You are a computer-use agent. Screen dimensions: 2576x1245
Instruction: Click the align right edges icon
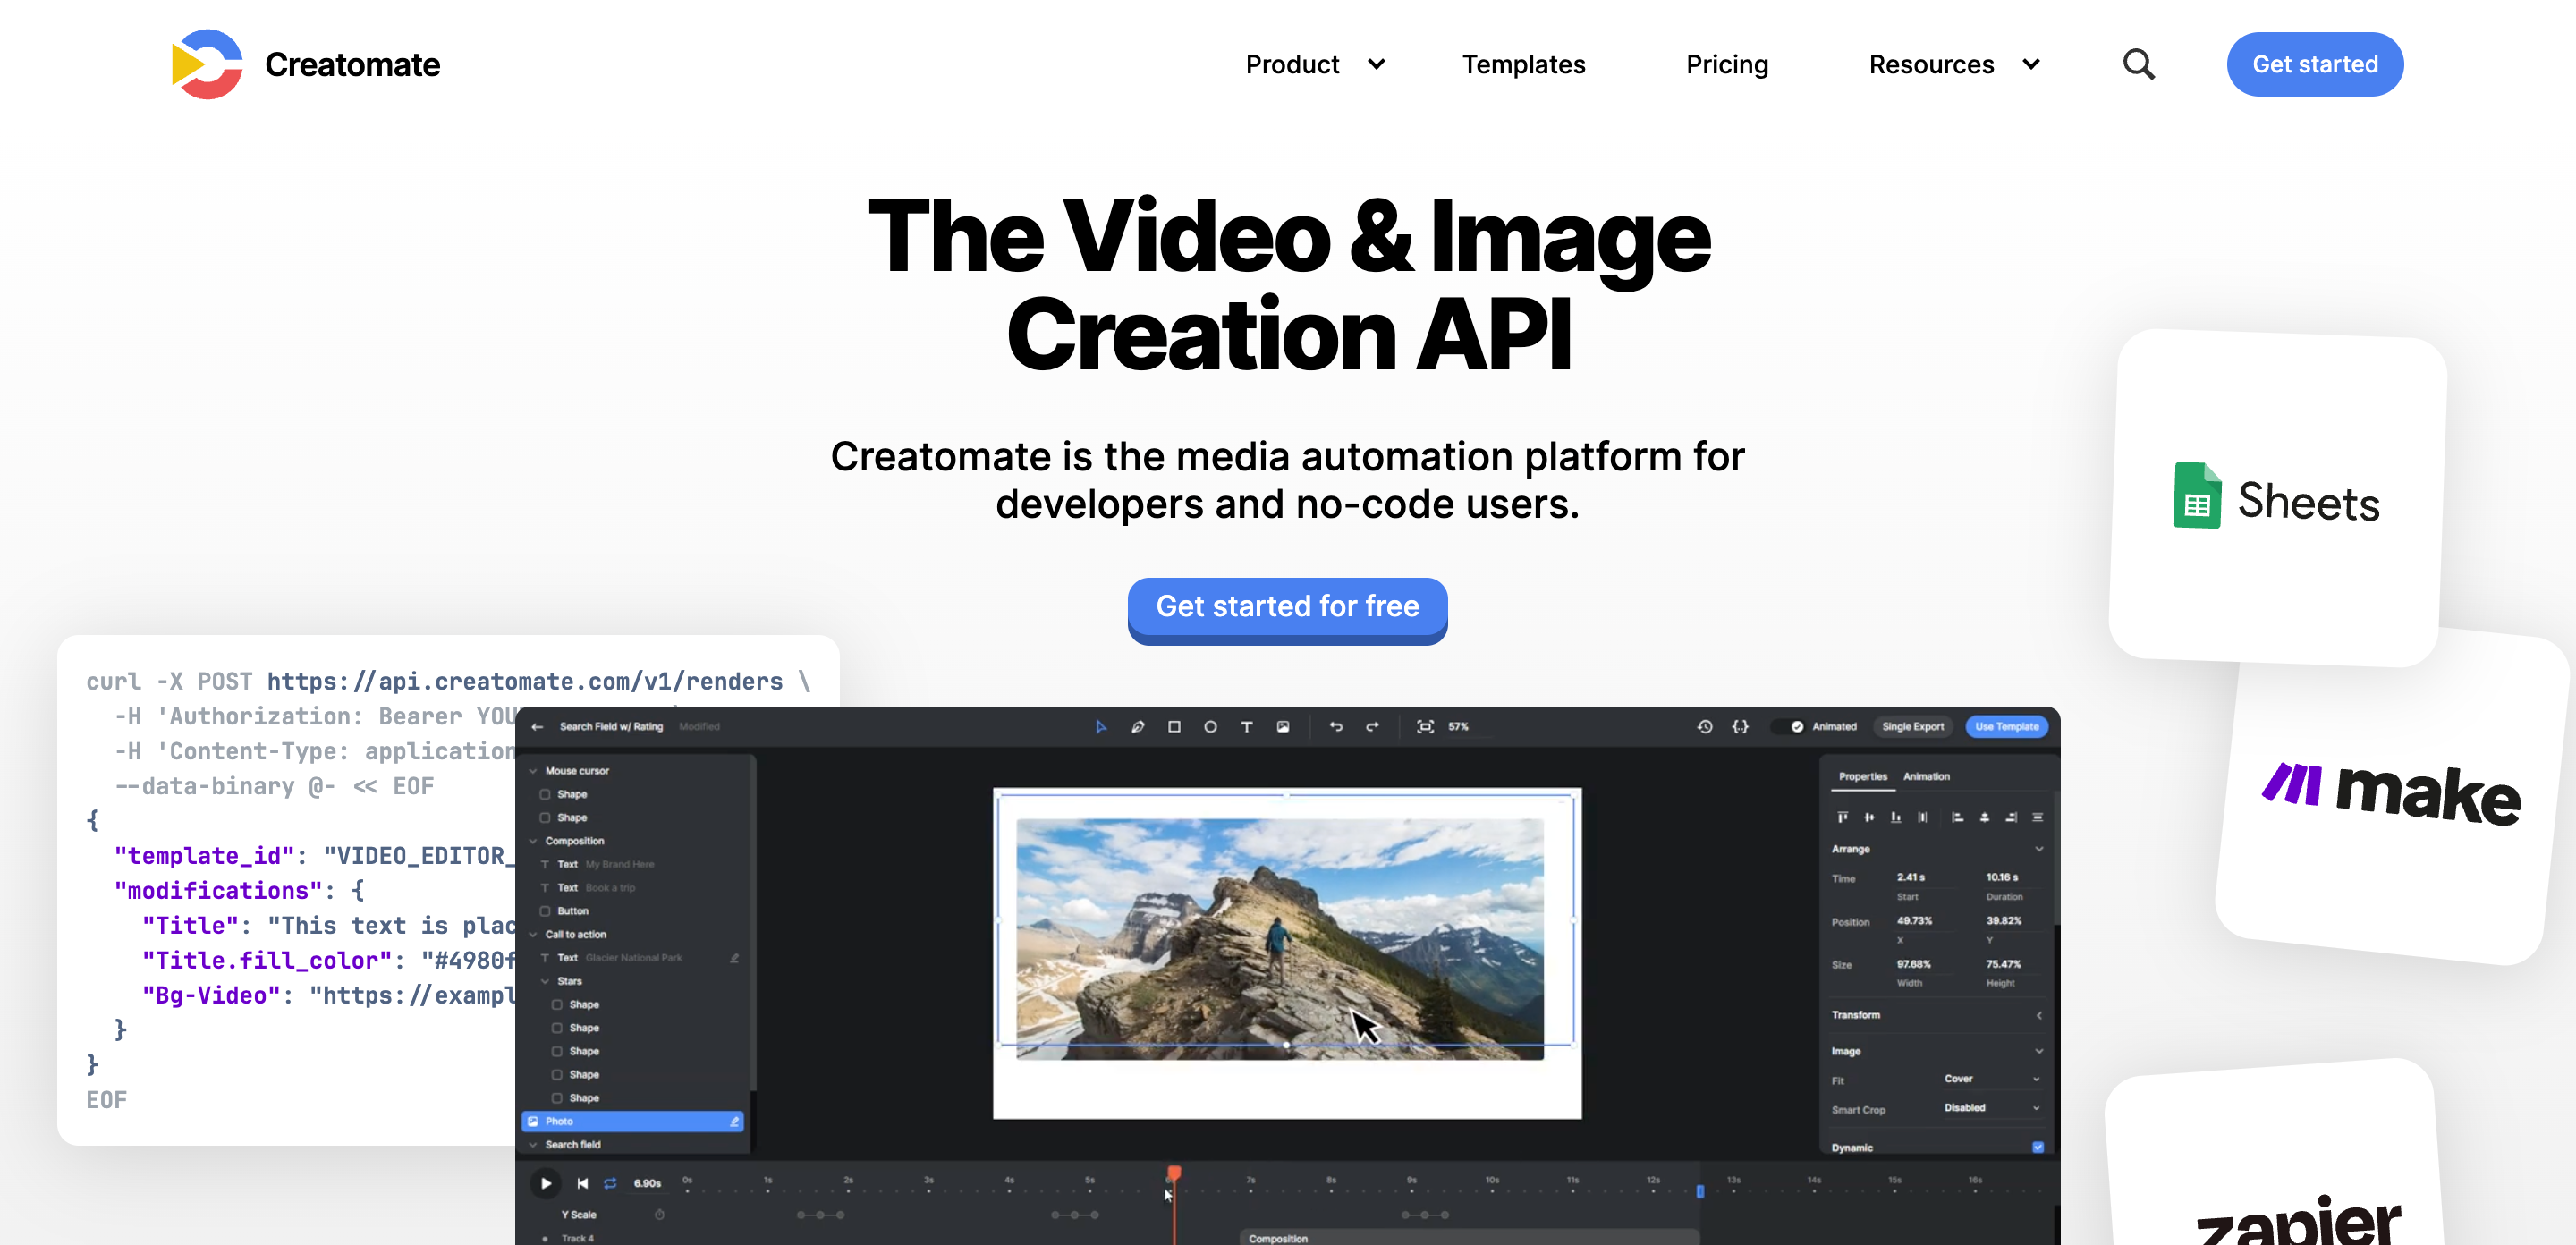(2011, 817)
